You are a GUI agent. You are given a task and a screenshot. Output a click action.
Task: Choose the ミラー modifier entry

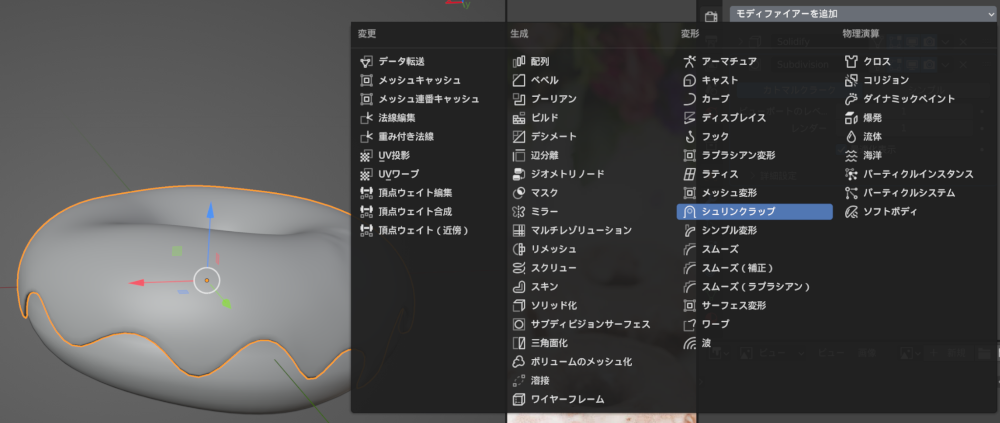click(544, 212)
